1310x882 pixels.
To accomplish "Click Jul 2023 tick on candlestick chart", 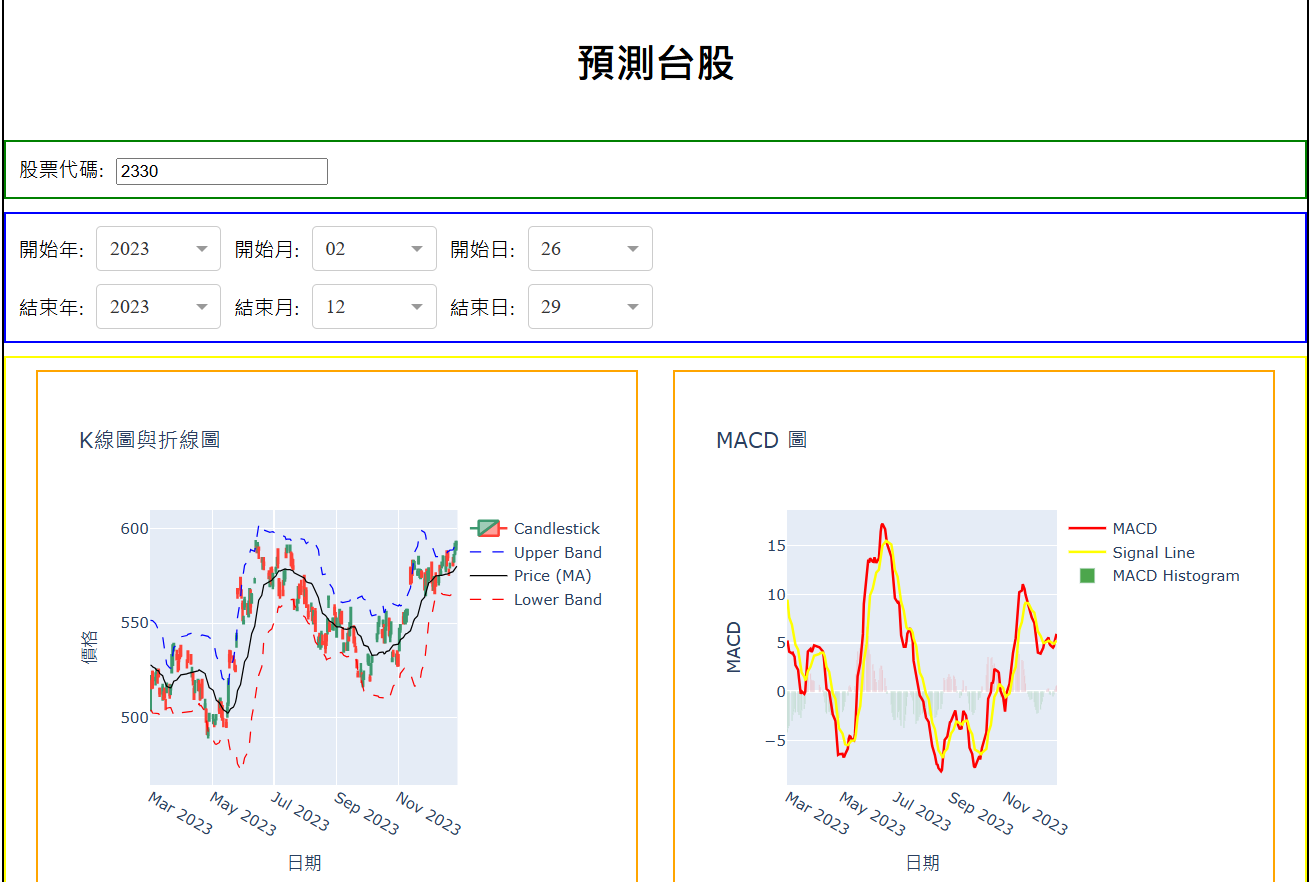I will click(x=301, y=811).
